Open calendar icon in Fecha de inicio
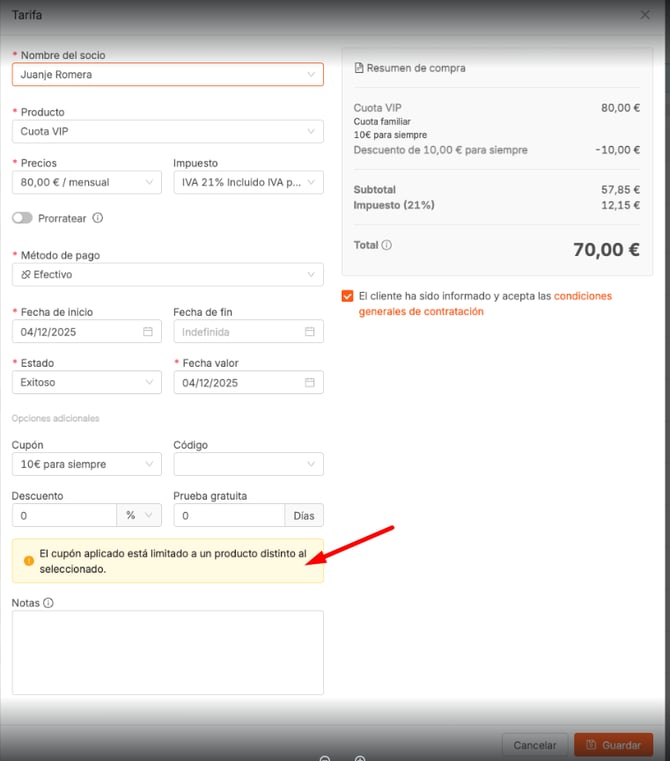 pos(148,332)
